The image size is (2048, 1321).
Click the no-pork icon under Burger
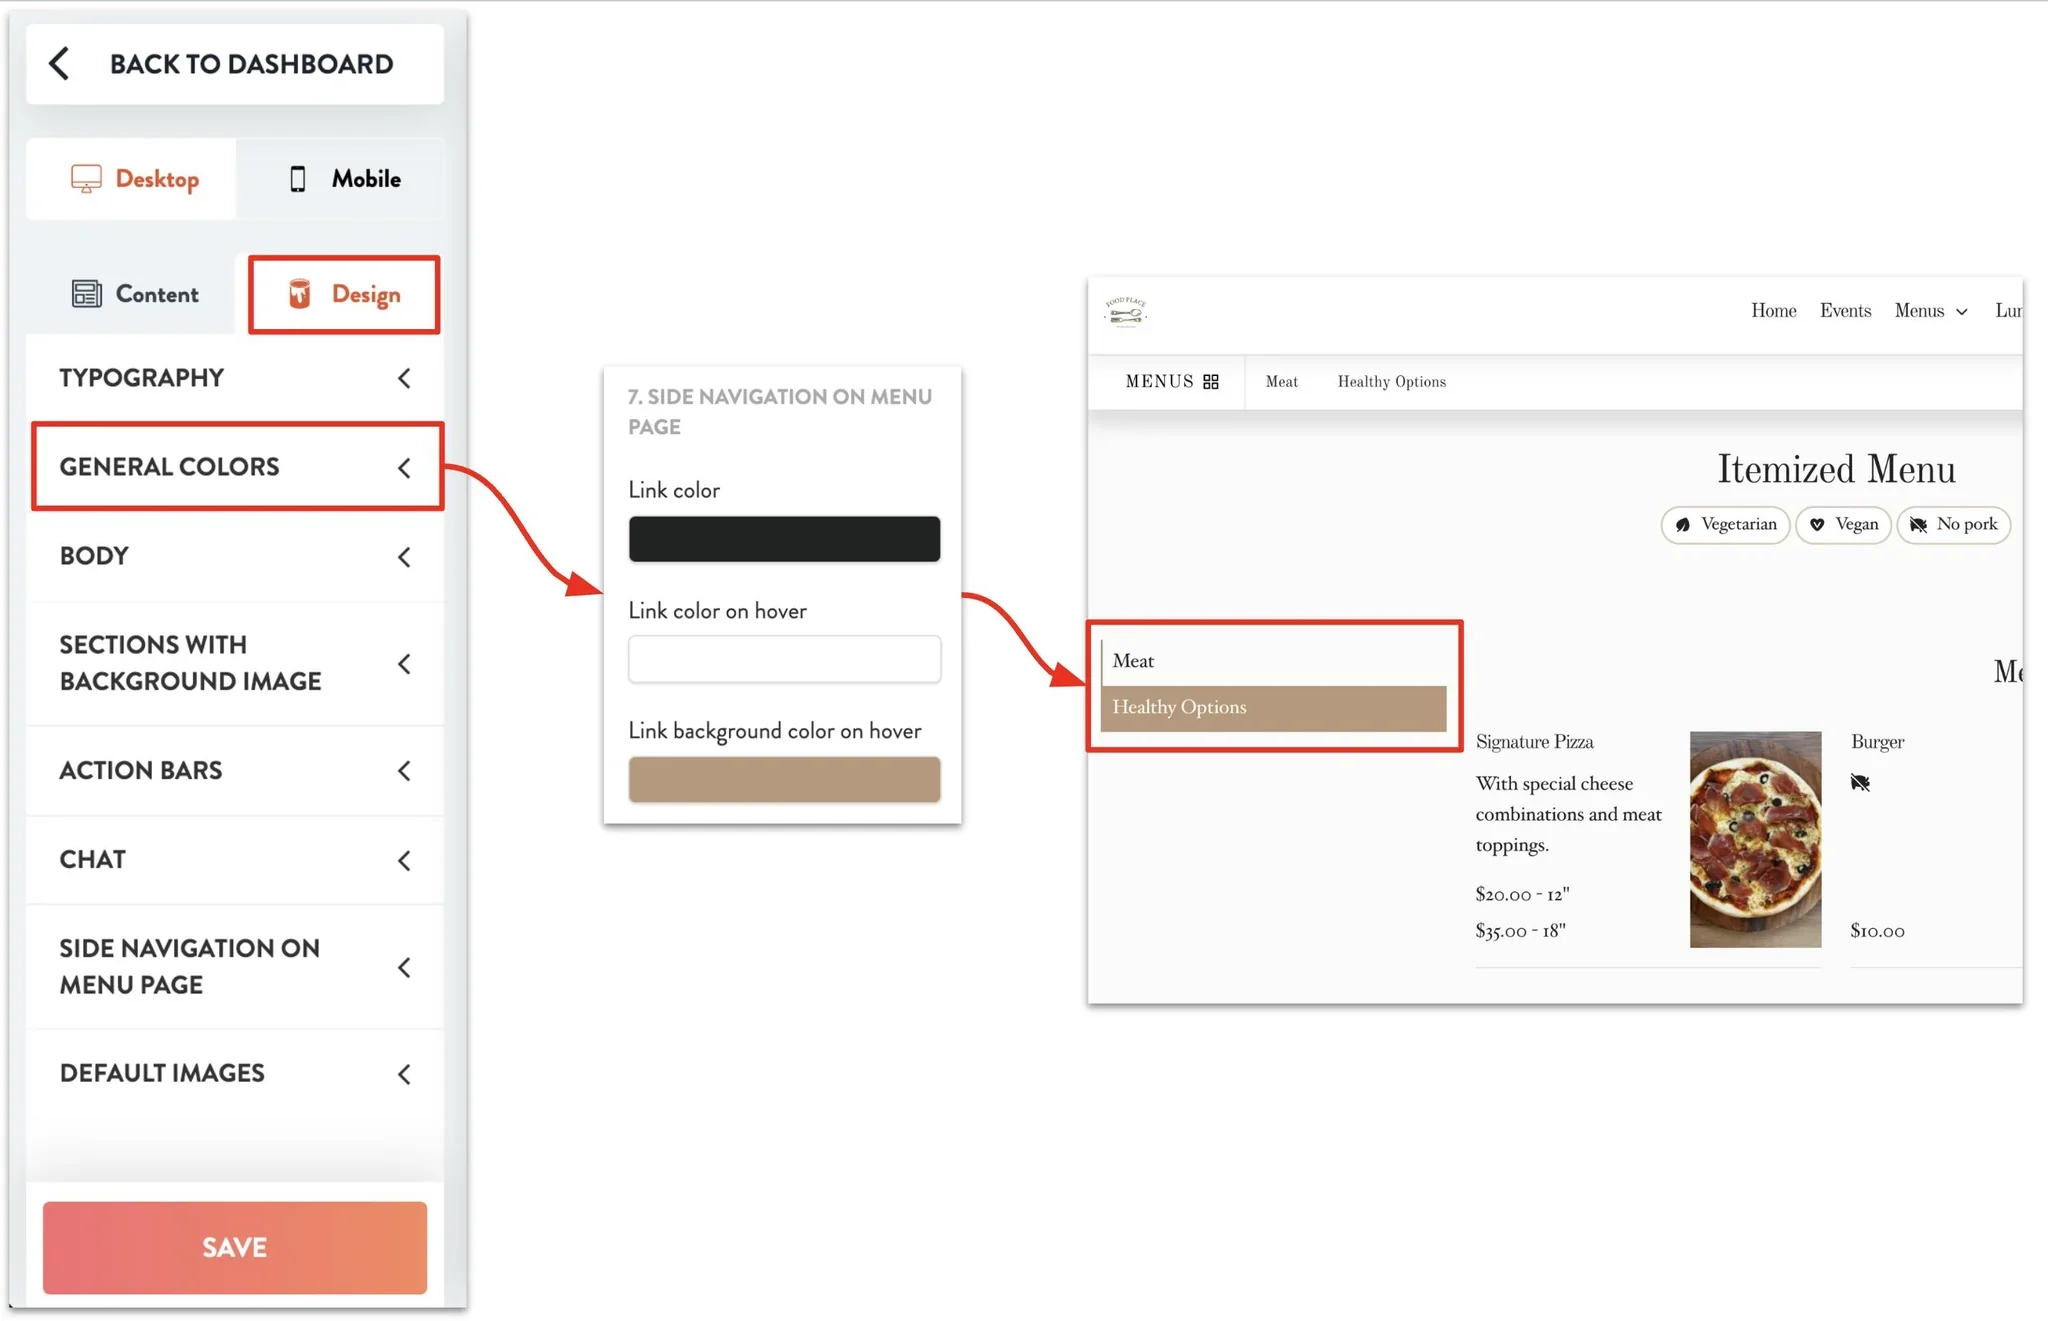pos(1860,782)
